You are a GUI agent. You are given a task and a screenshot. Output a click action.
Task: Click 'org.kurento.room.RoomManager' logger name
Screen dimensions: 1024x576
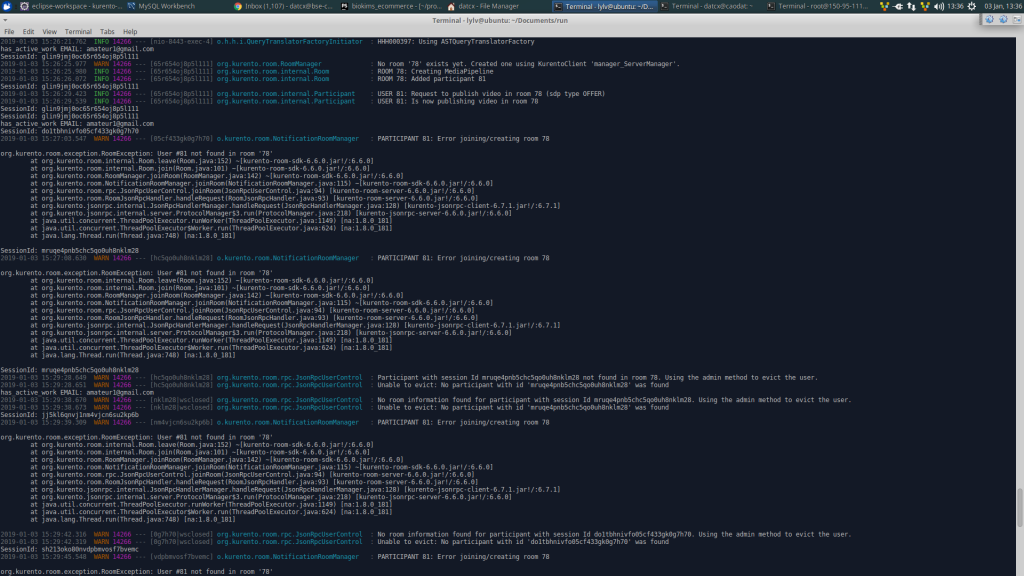coord(268,64)
